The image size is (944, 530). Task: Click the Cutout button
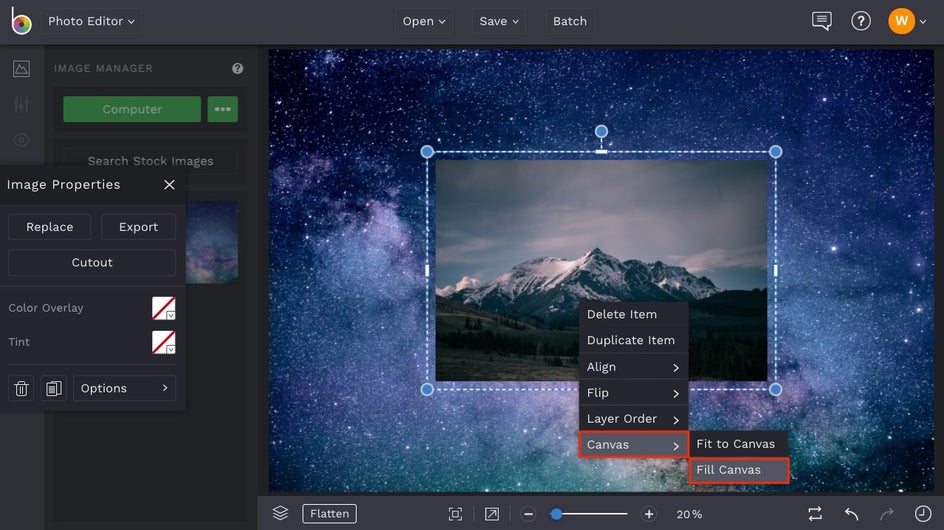(x=92, y=263)
